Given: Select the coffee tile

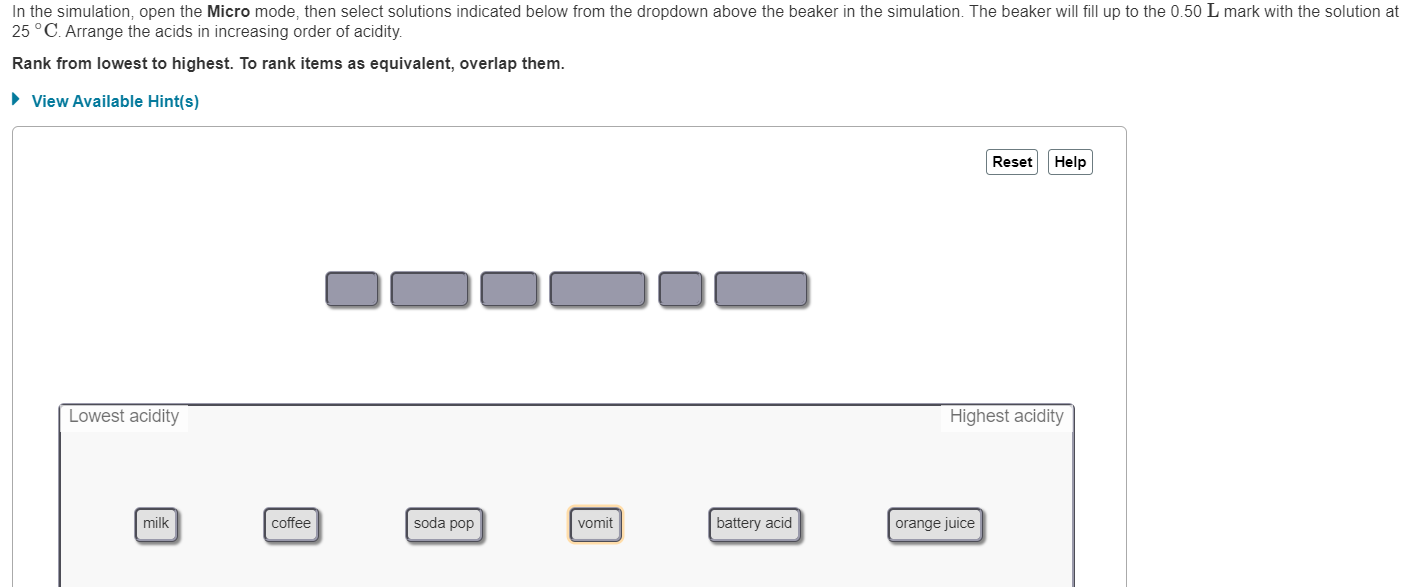Looking at the screenshot, I should coord(291,523).
